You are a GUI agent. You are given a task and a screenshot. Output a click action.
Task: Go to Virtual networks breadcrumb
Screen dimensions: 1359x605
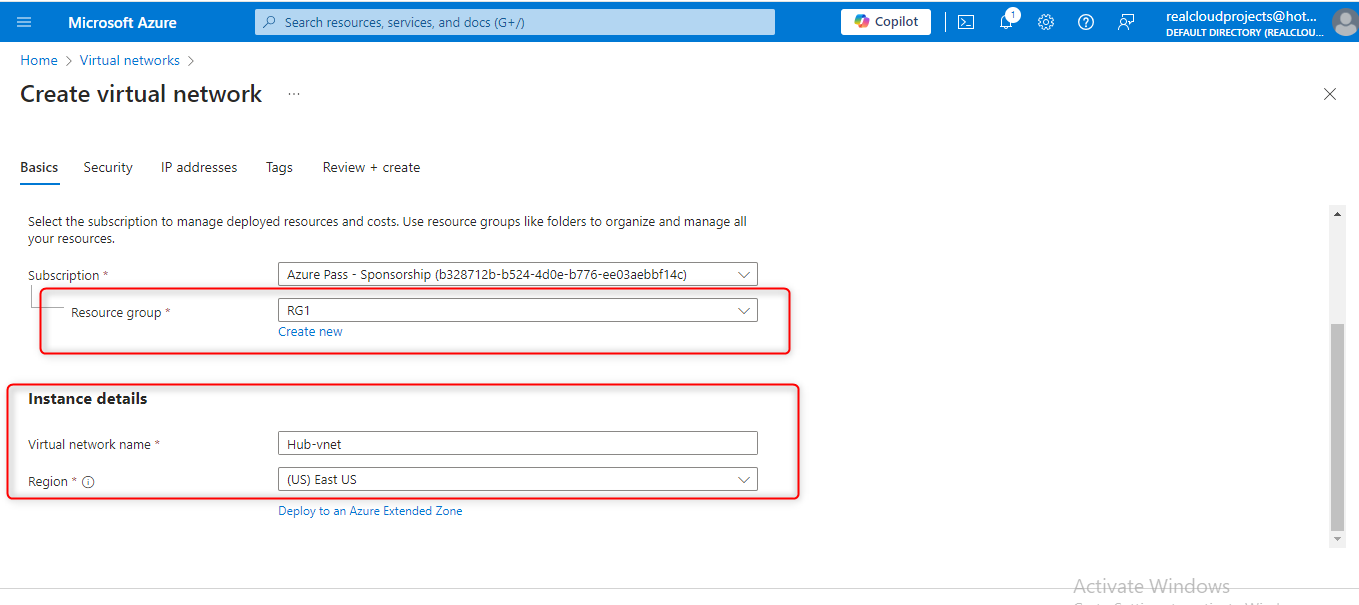point(130,60)
